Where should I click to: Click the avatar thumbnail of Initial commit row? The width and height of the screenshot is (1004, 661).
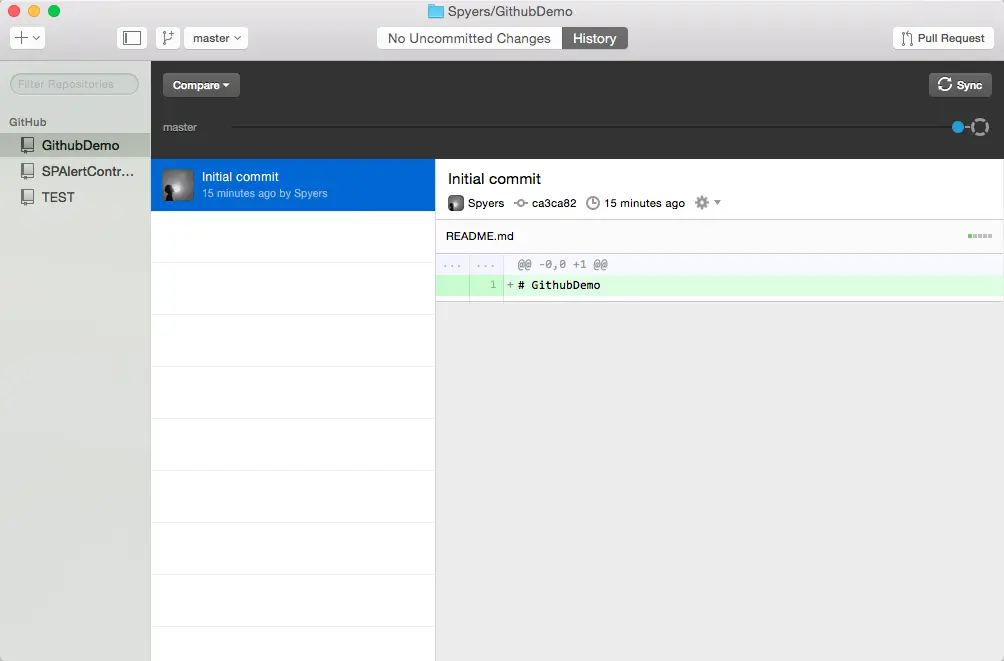pyautogui.click(x=178, y=184)
